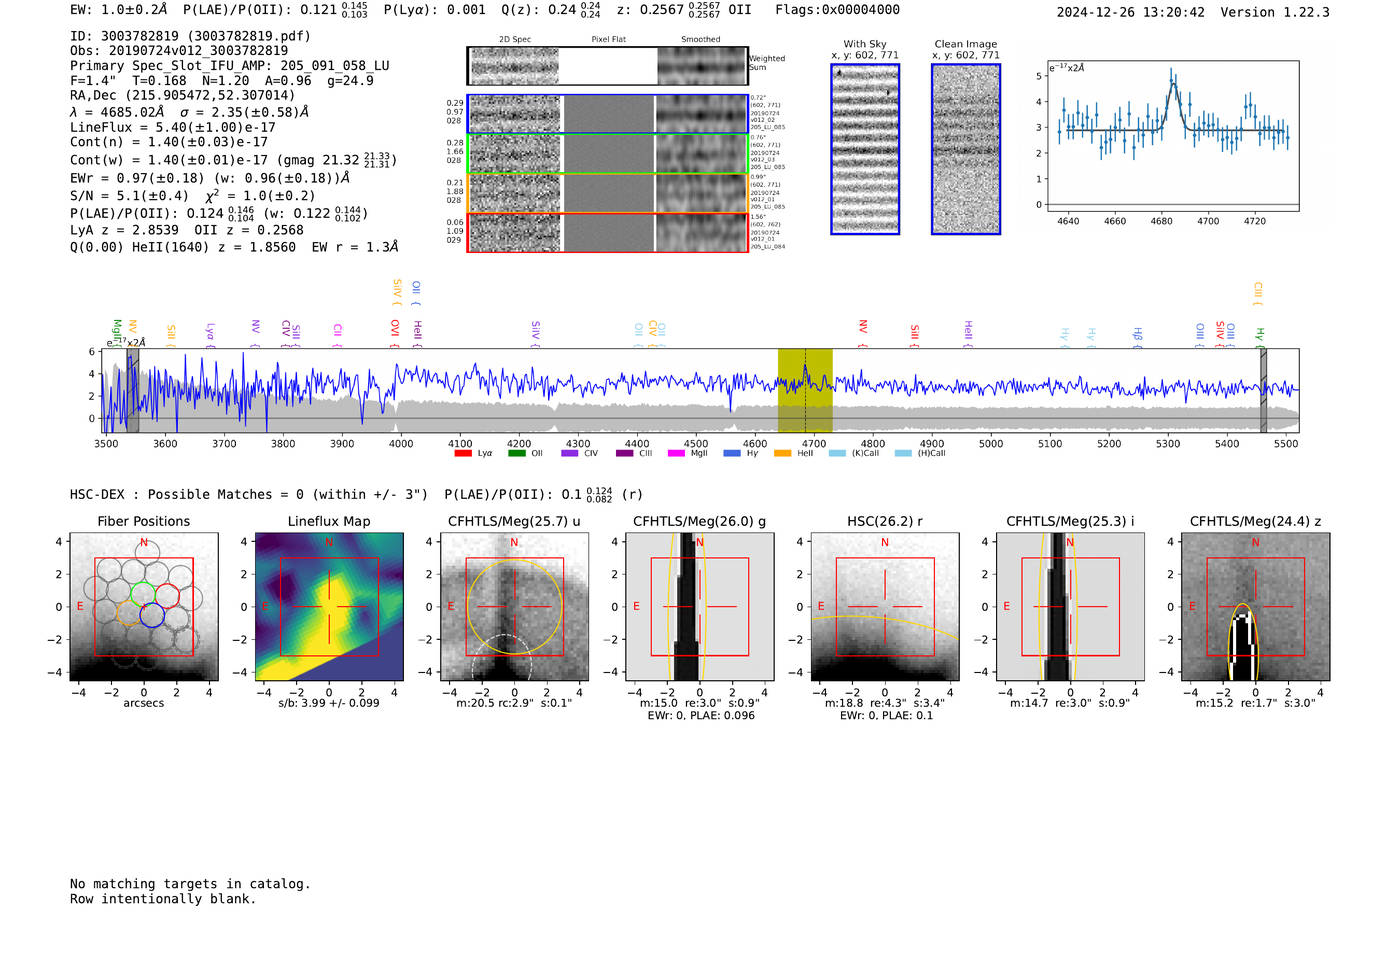Viewport: 1400px width, 953px height.
Task: Click the red Lyα legend swatch
Action: point(463,453)
